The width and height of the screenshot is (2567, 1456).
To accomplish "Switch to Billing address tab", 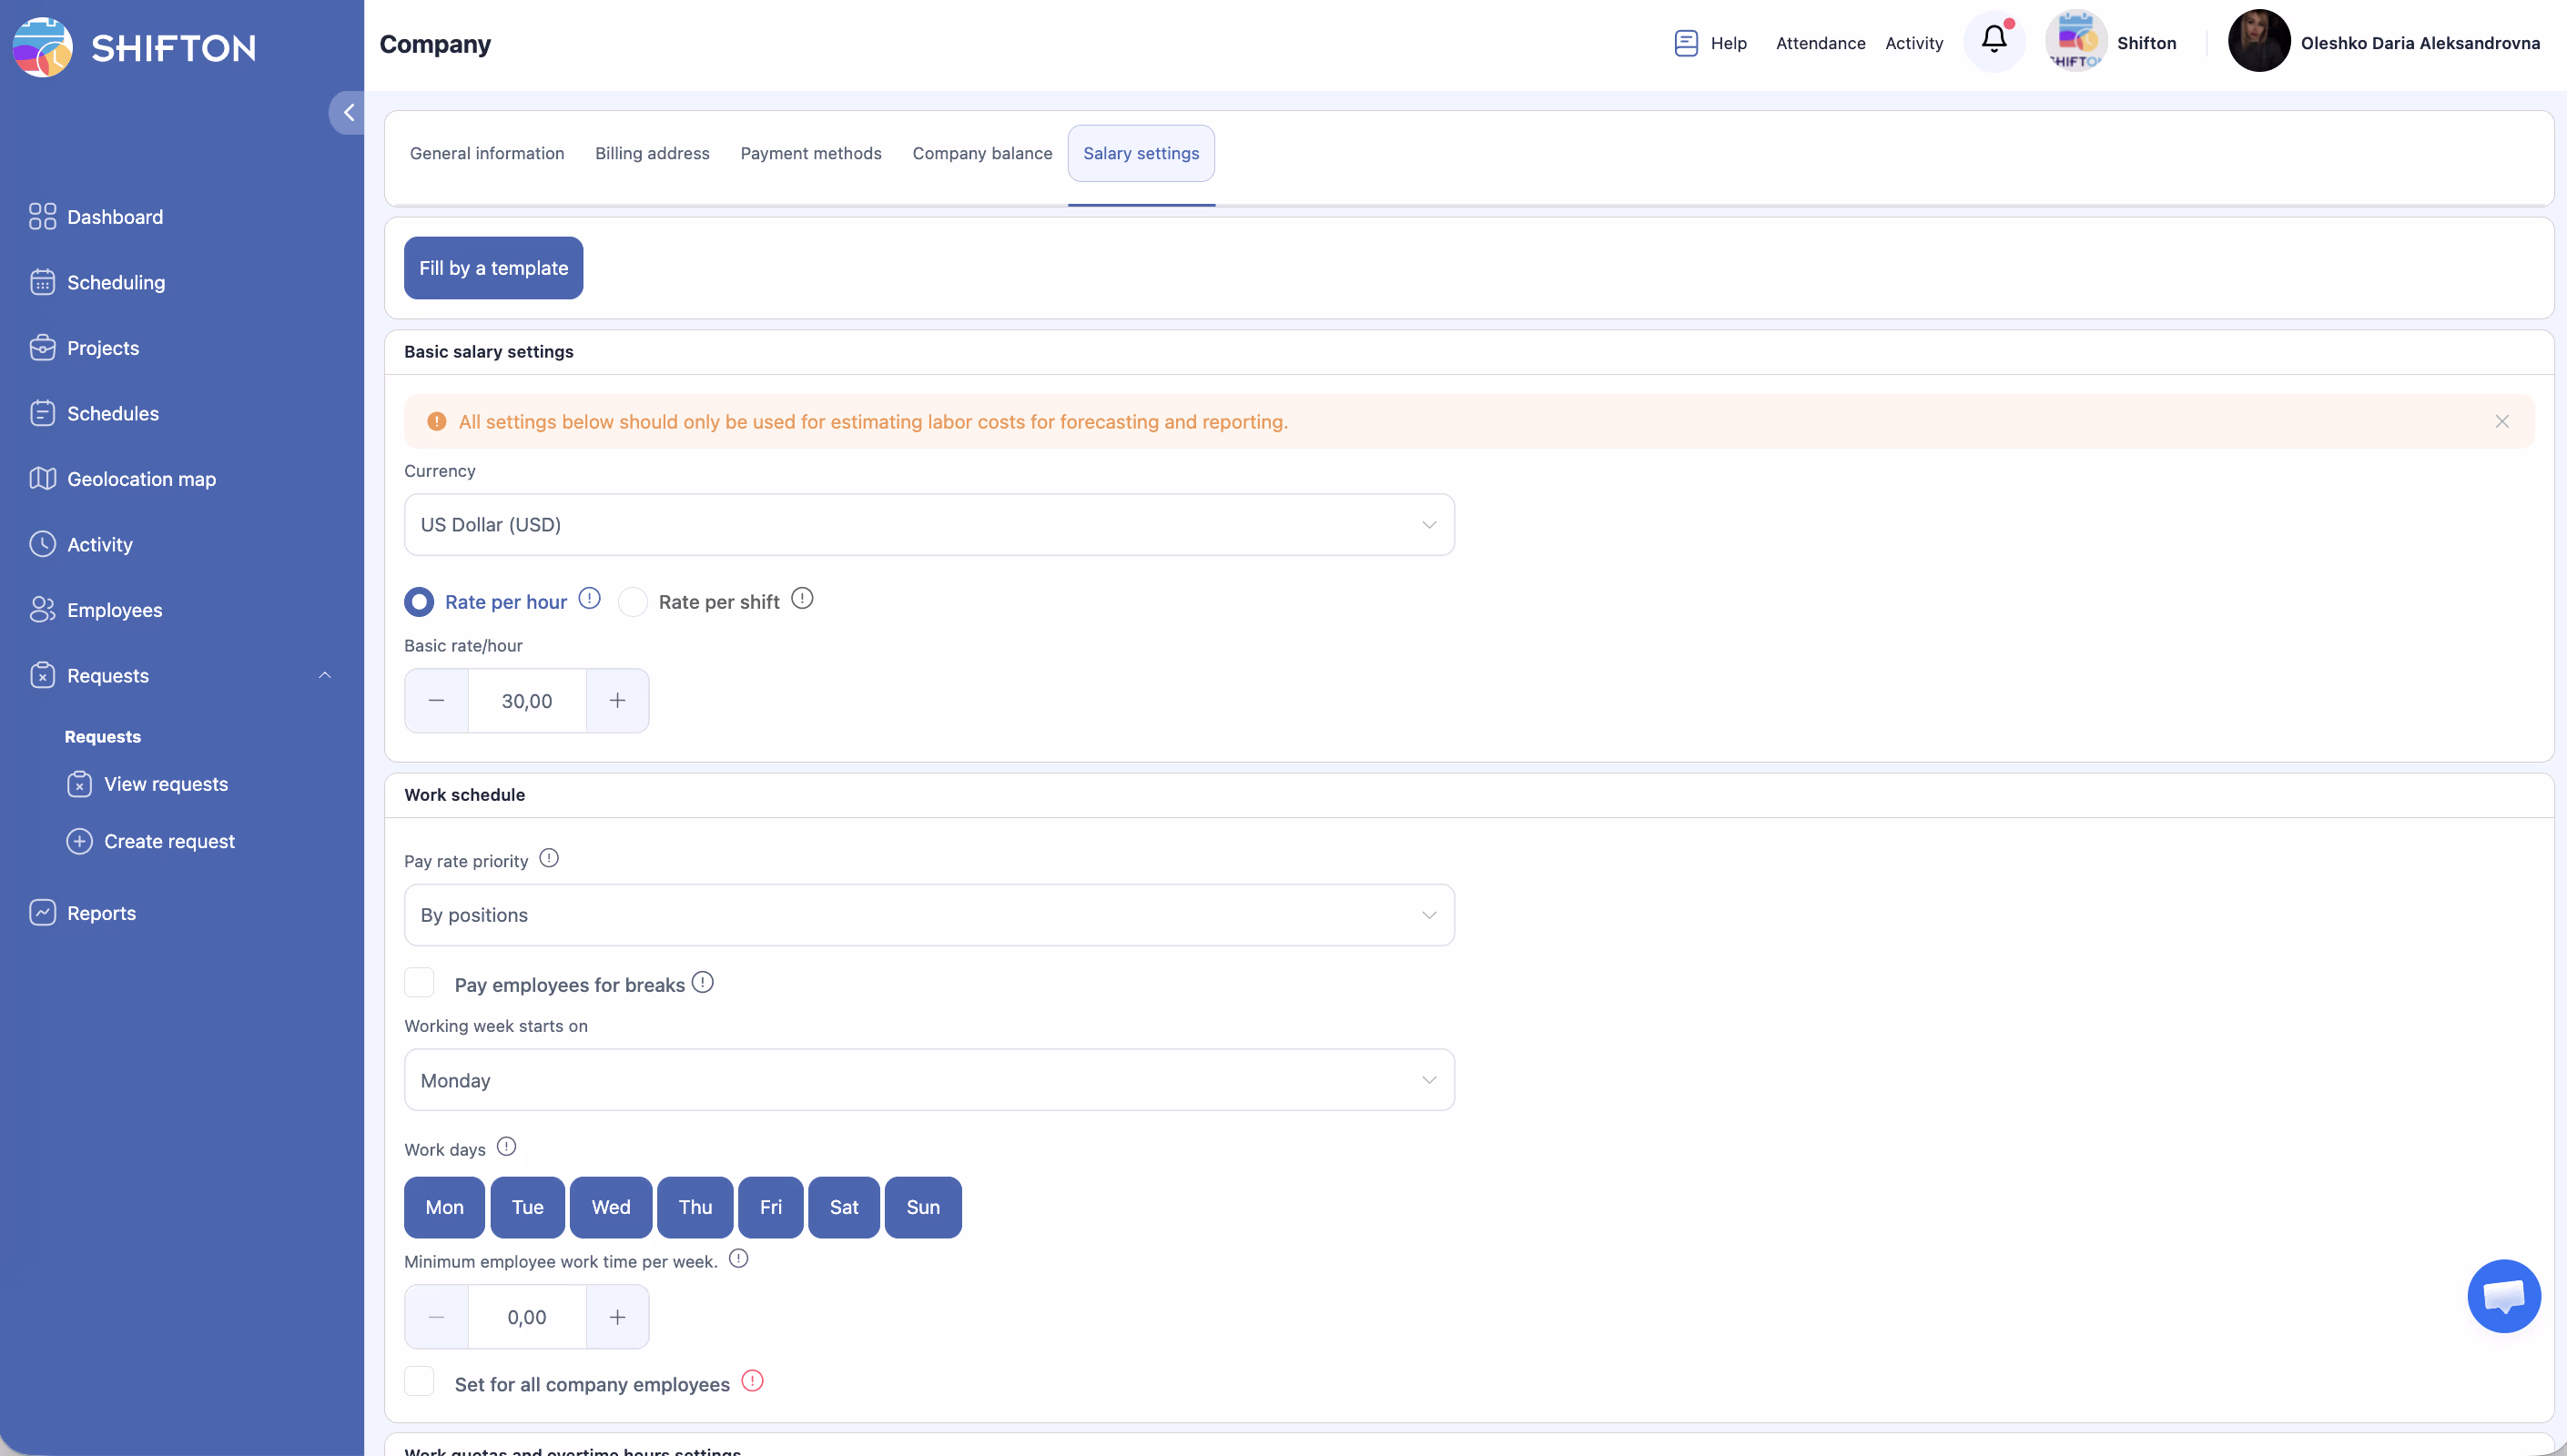I will click(x=652, y=153).
